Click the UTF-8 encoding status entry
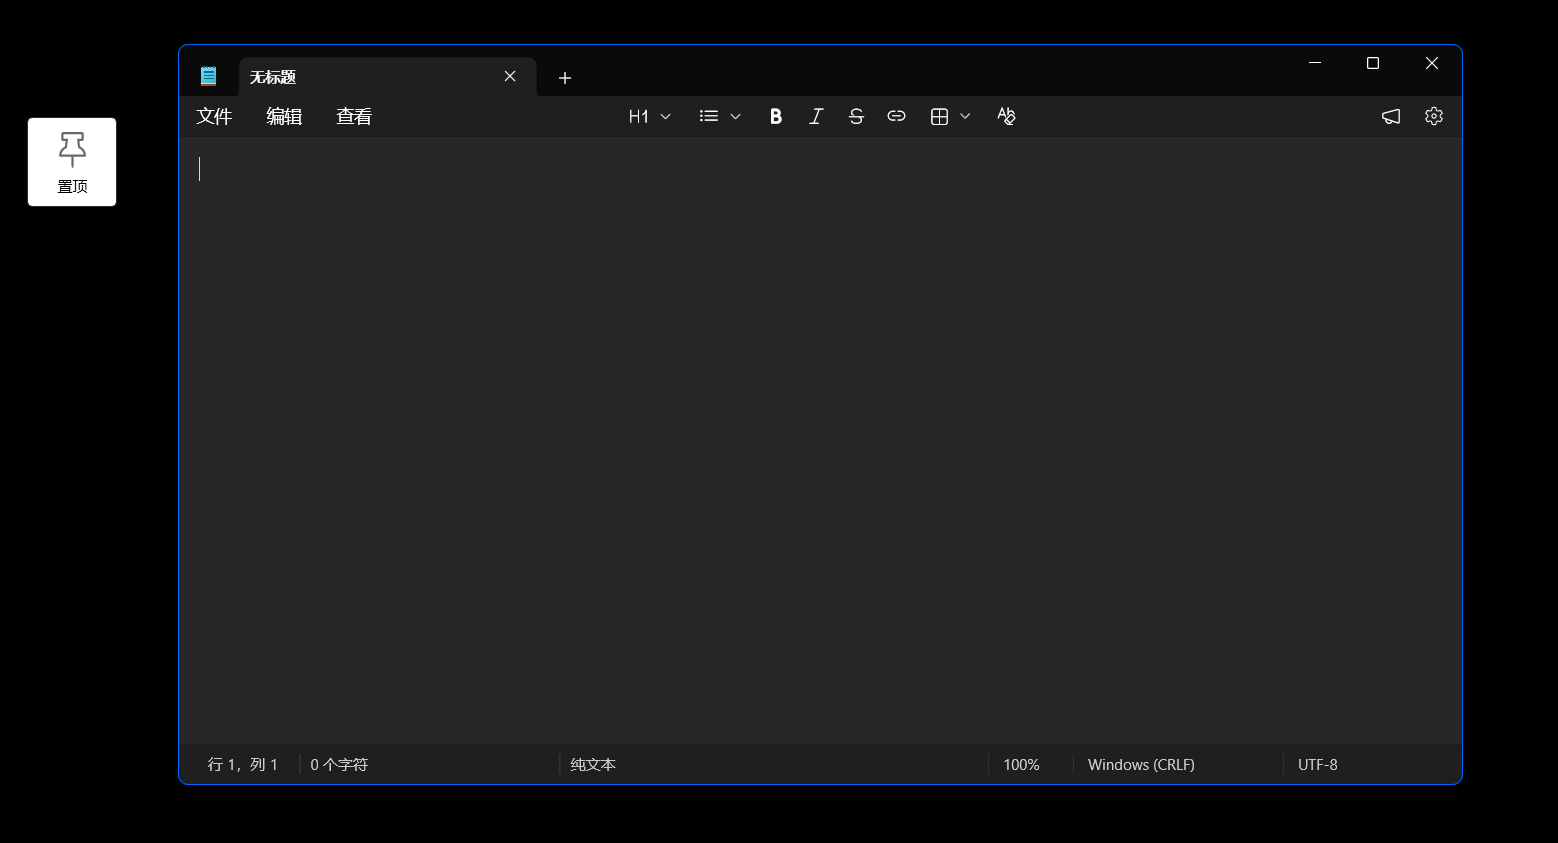 [x=1317, y=764]
